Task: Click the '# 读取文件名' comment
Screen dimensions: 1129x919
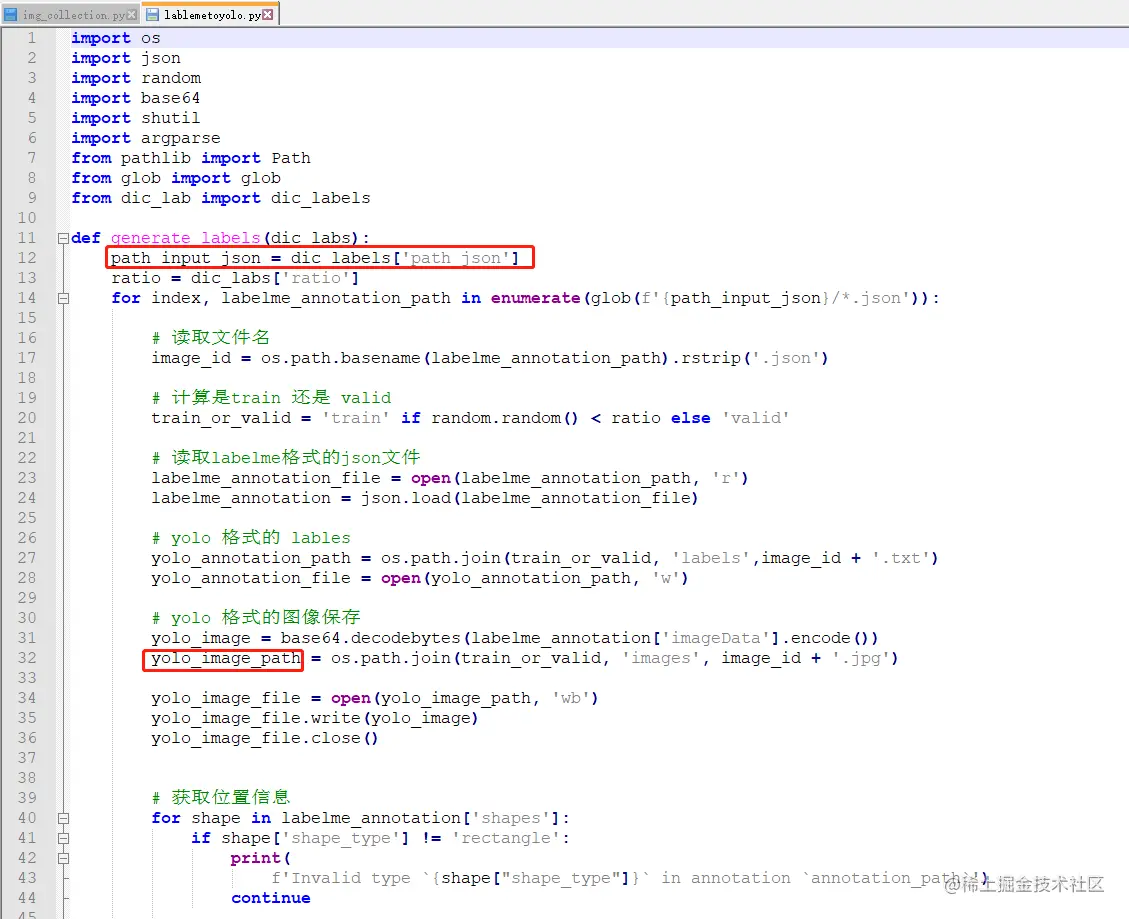Action: [211, 337]
